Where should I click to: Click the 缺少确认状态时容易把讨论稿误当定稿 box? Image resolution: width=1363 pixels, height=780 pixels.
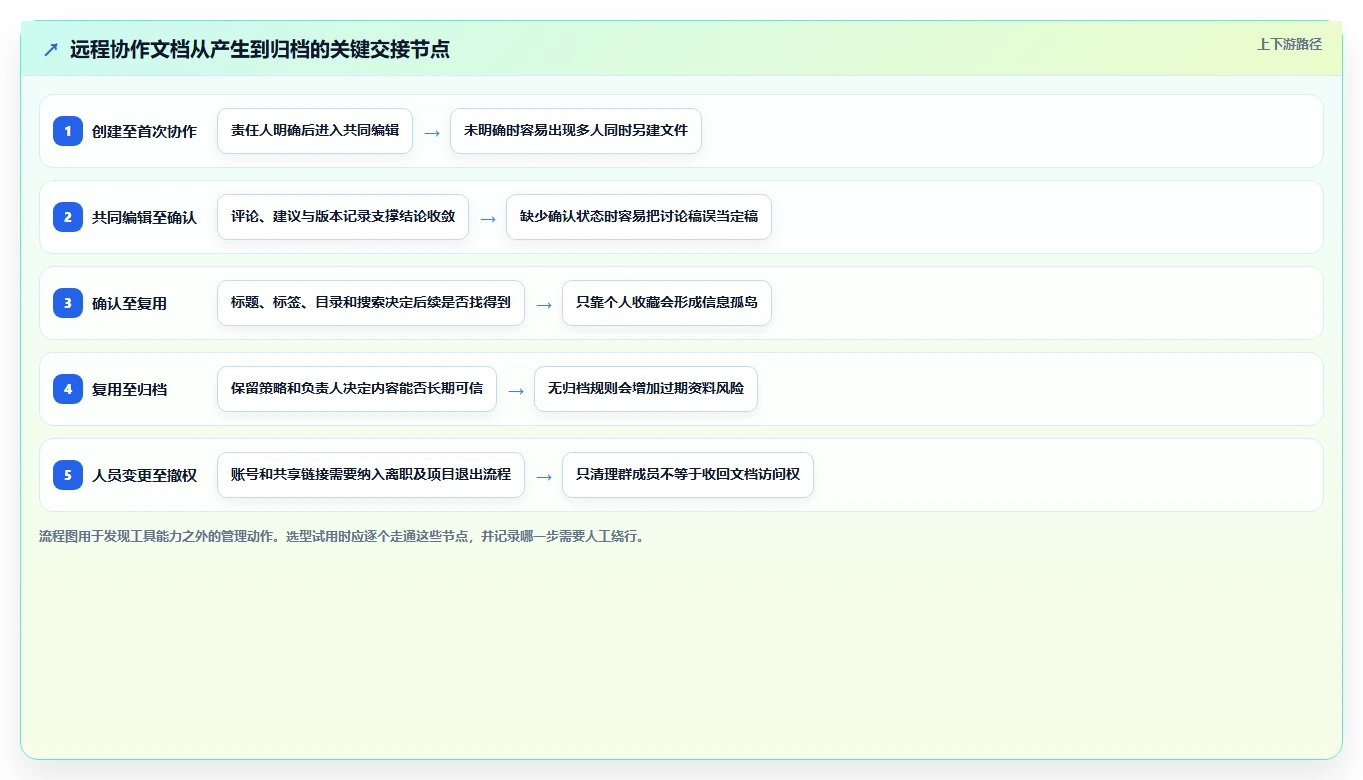pos(639,217)
